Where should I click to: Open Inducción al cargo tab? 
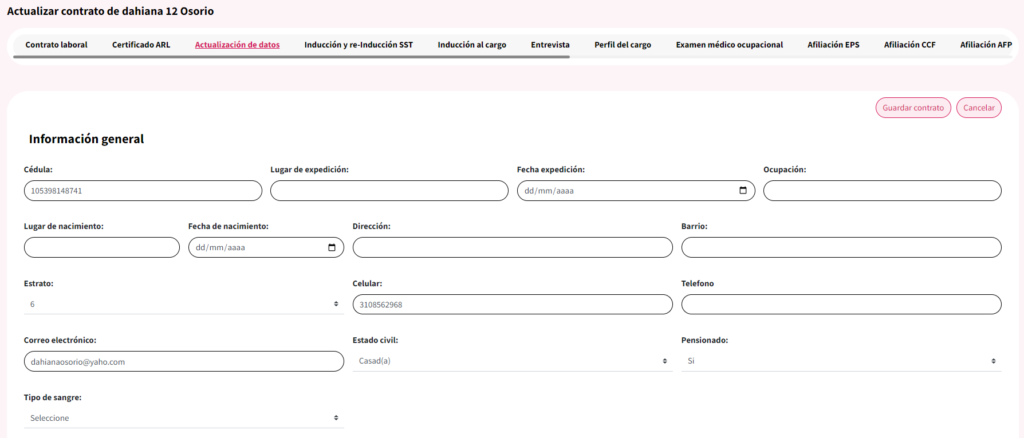pos(472,45)
